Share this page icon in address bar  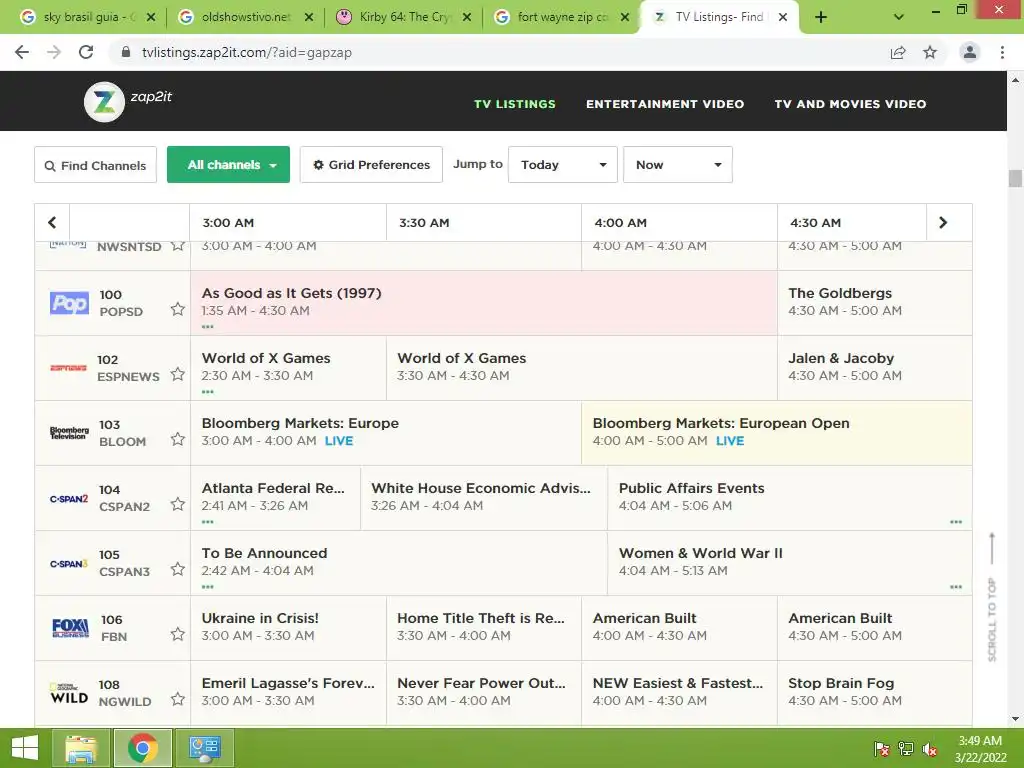click(898, 52)
